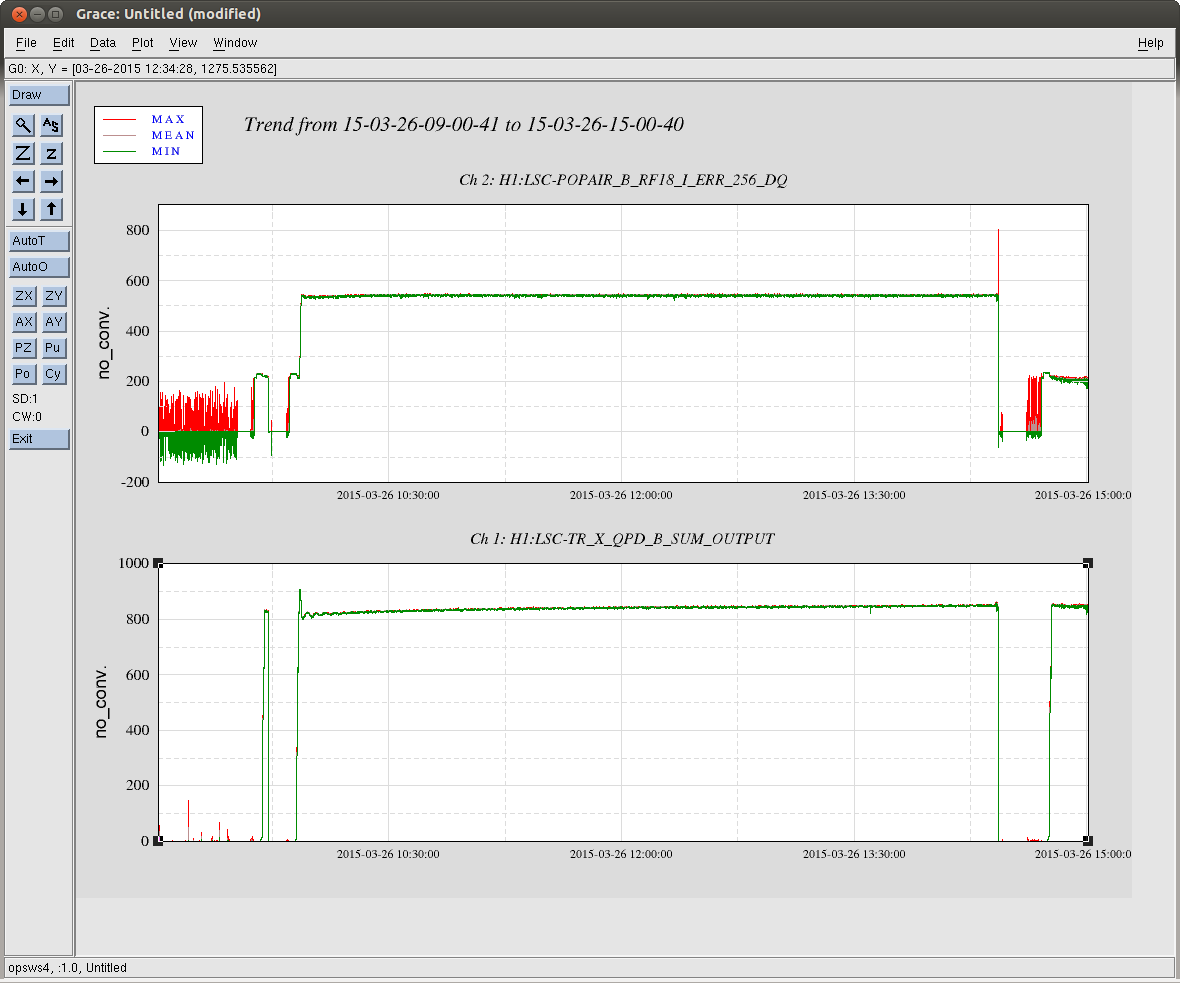Click the '-200' y-axis value on upper graph
The height and width of the screenshot is (983, 1180).
click(x=135, y=482)
